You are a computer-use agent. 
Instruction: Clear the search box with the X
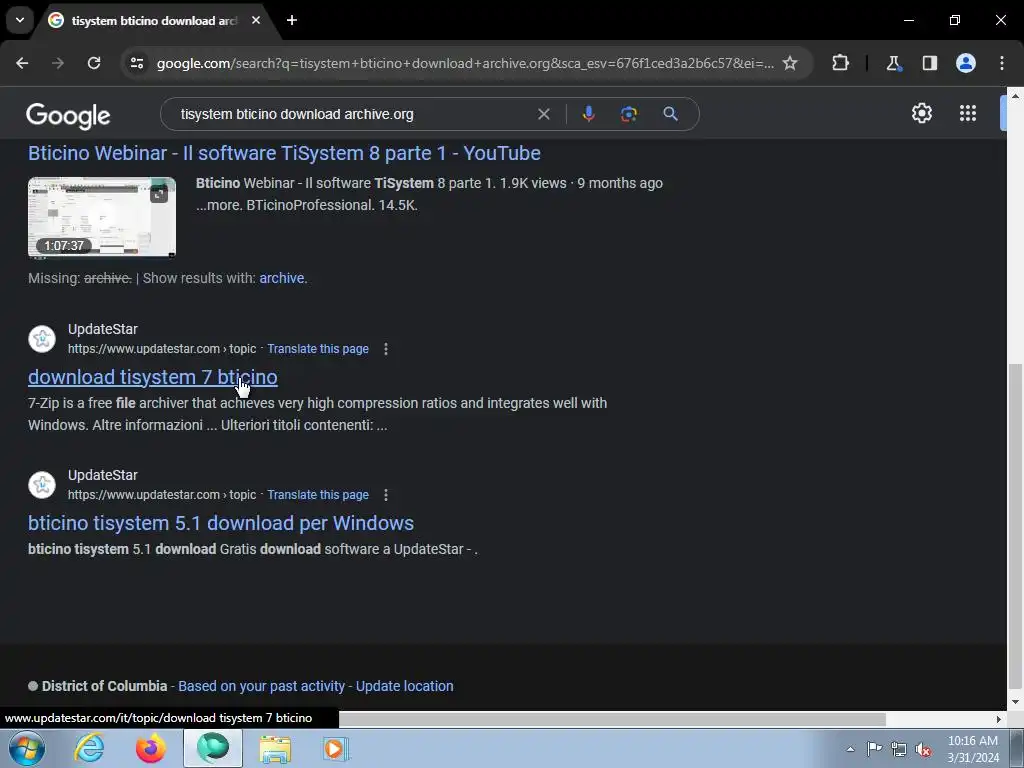click(543, 114)
